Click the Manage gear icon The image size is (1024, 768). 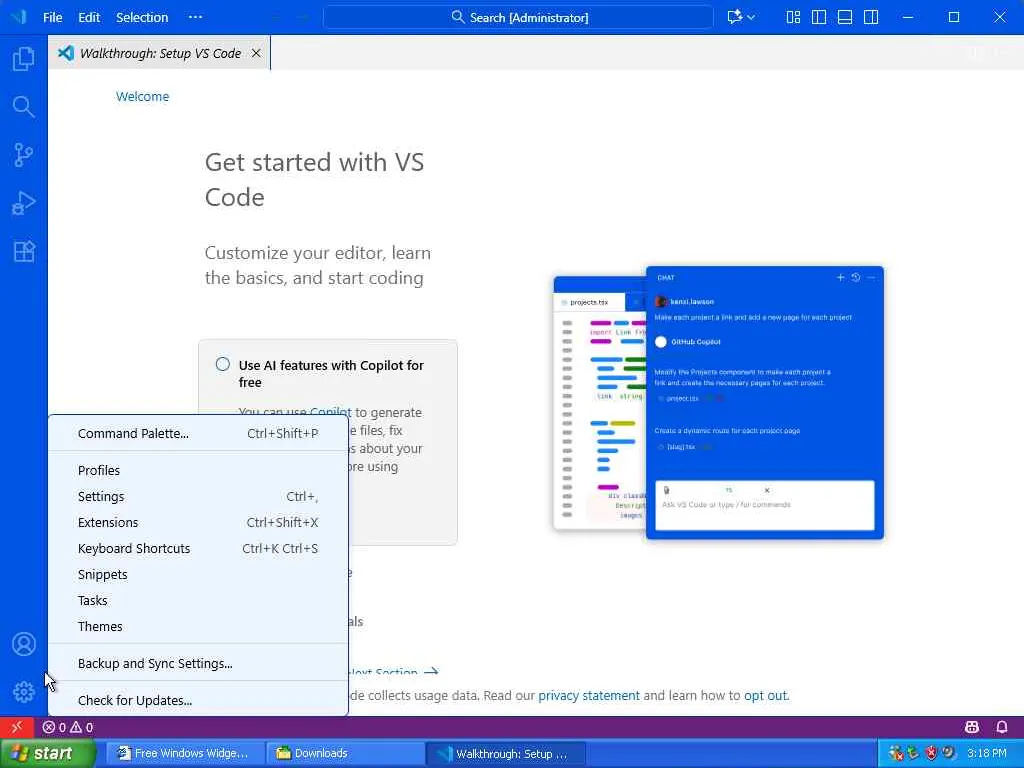coord(24,692)
